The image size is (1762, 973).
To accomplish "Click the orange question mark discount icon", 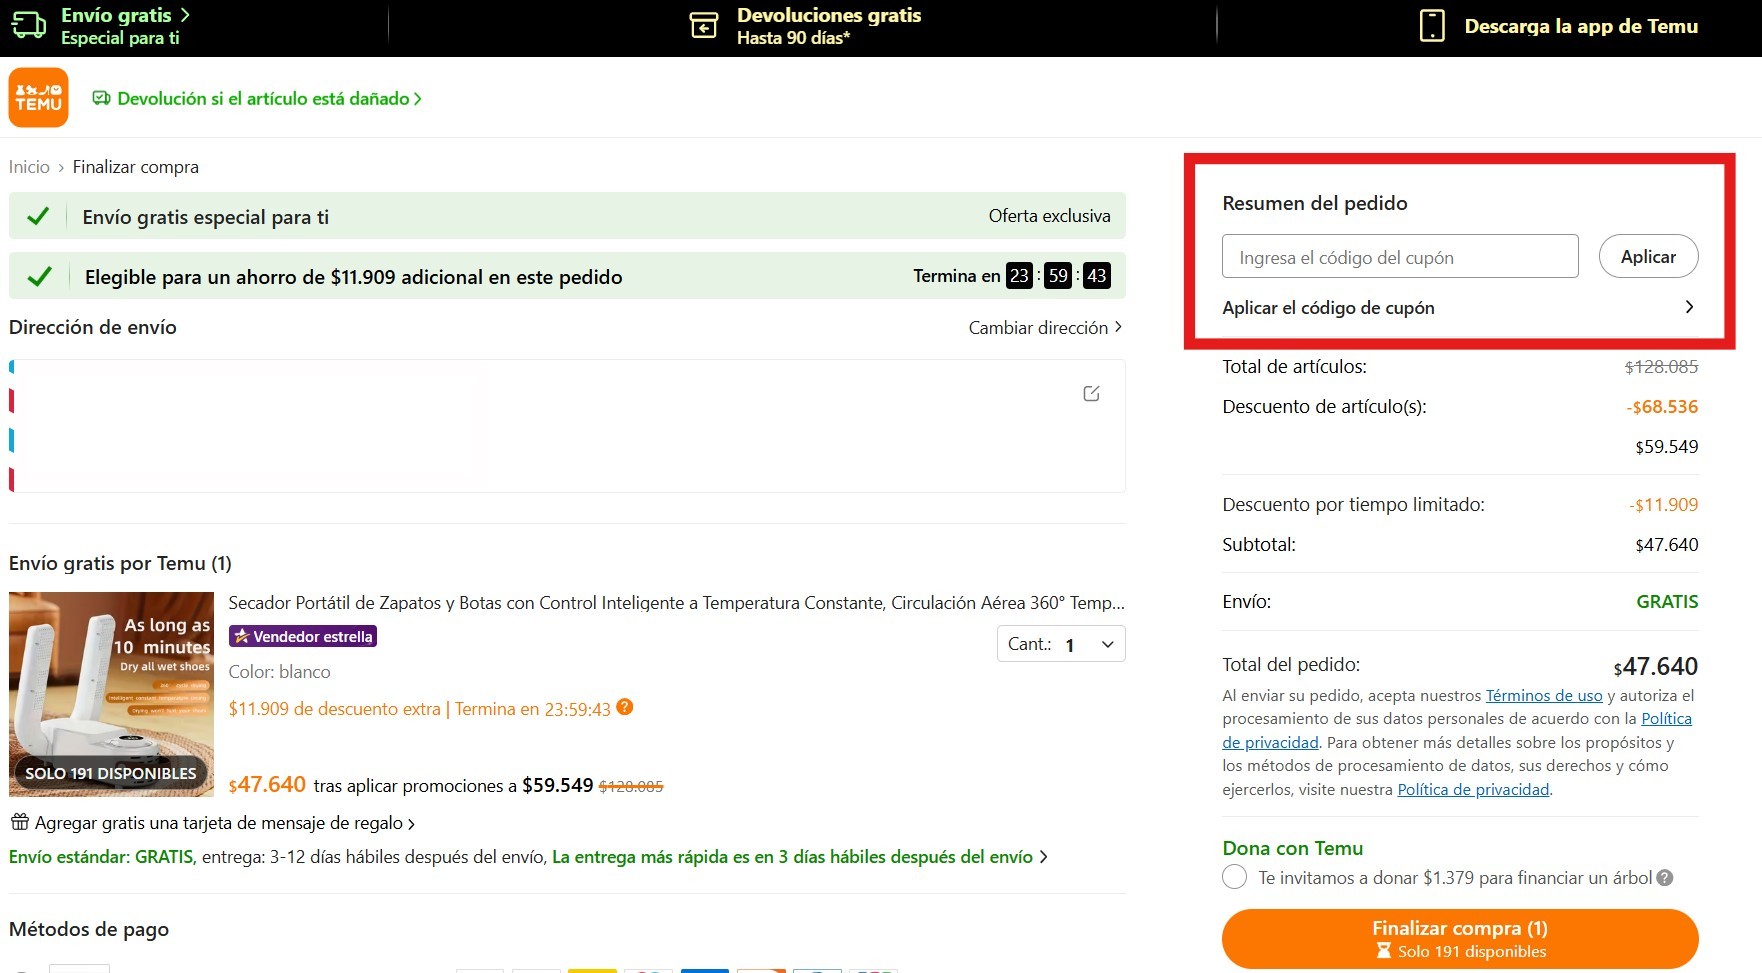I will 625,707.
